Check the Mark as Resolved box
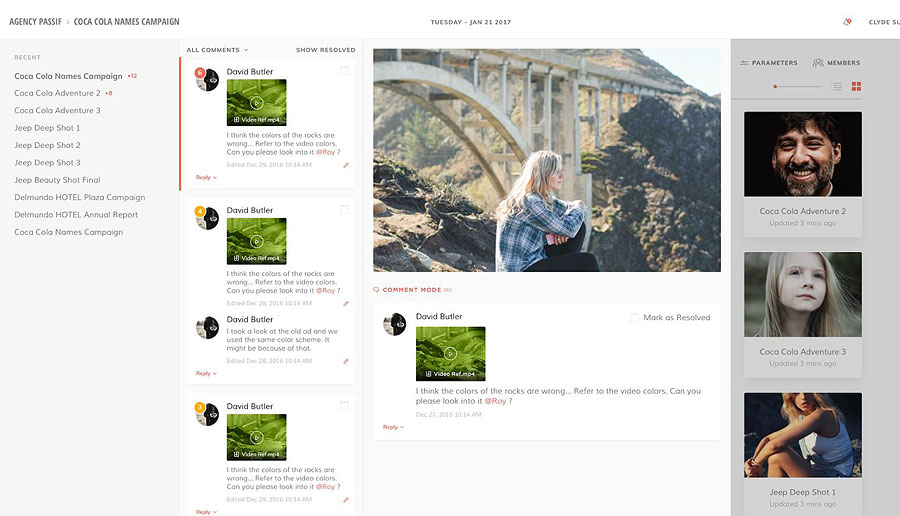Image resolution: width=900 pixels, height=516 pixels. [634, 317]
